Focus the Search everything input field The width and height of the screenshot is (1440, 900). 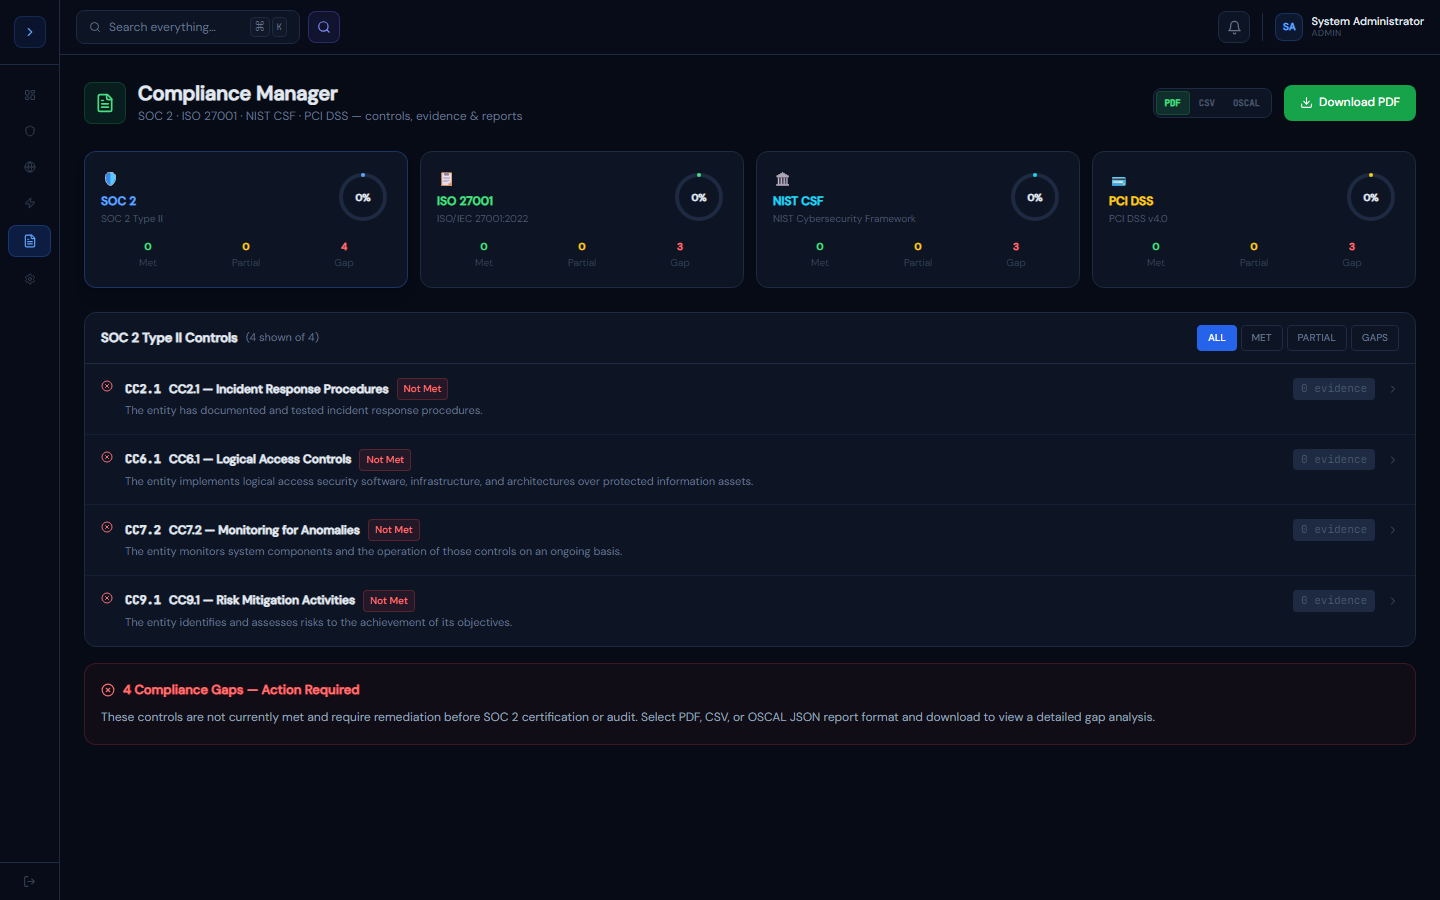tap(188, 27)
